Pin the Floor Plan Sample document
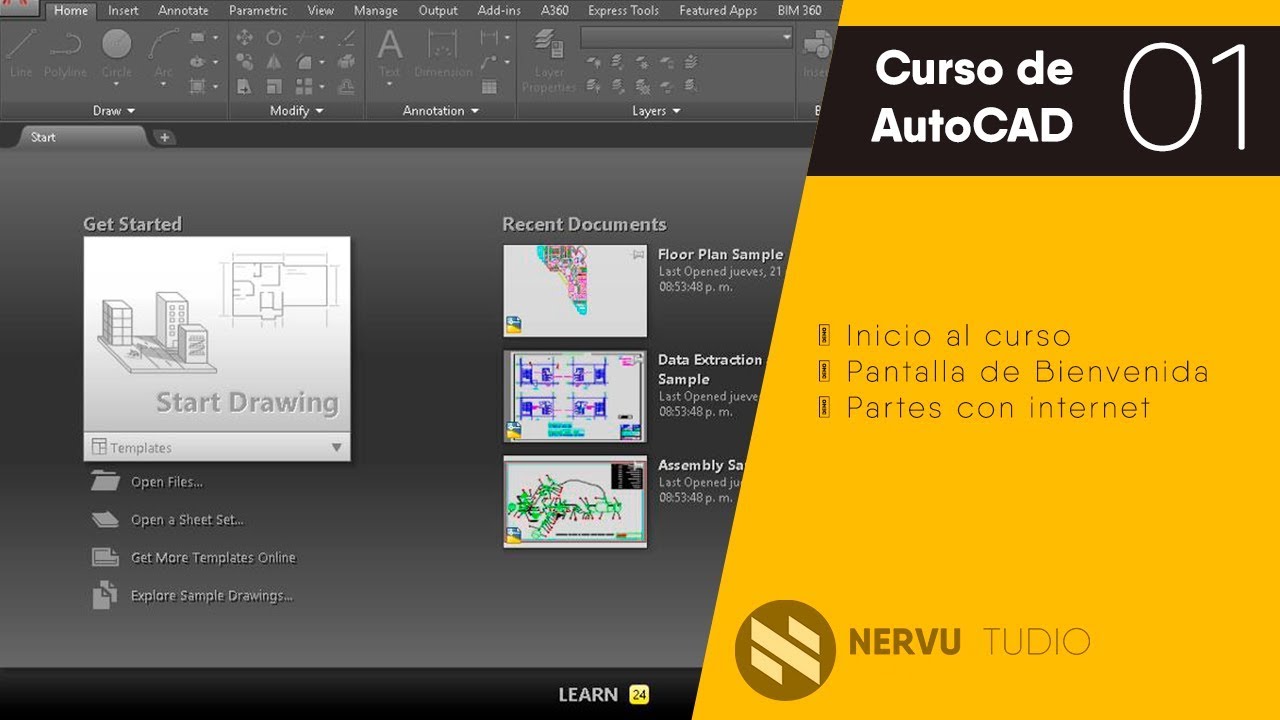1280x720 pixels. 638,255
